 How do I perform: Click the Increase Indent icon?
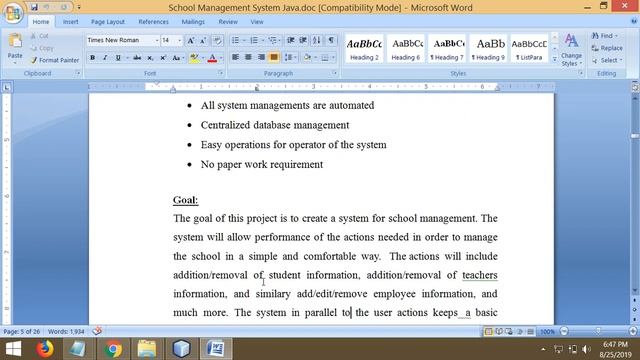(303, 40)
